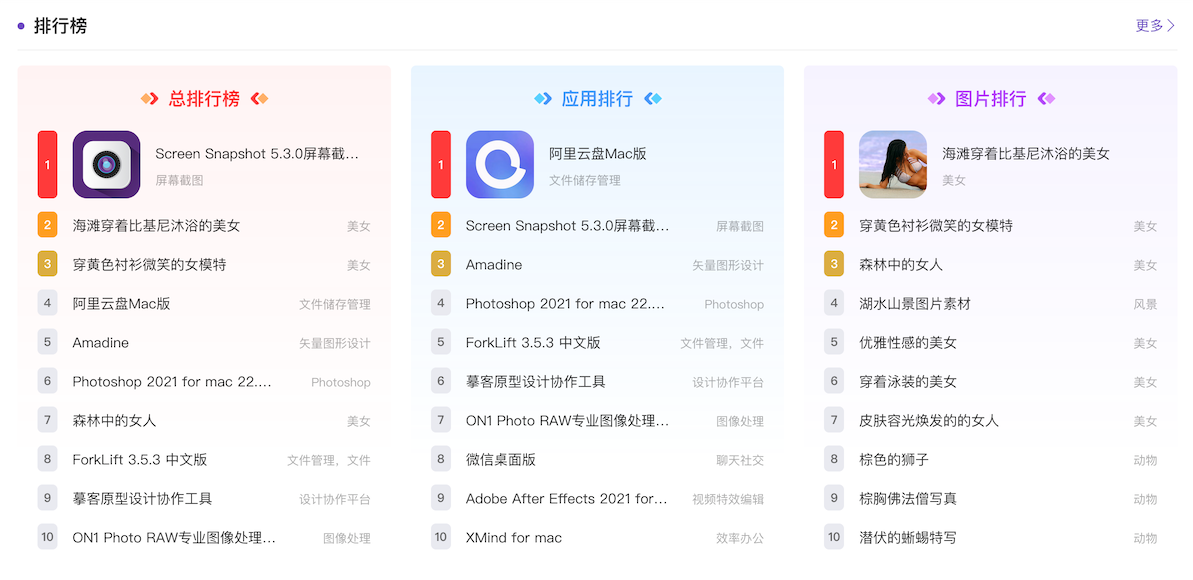Click the 图片排行 heading

click(991, 99)
